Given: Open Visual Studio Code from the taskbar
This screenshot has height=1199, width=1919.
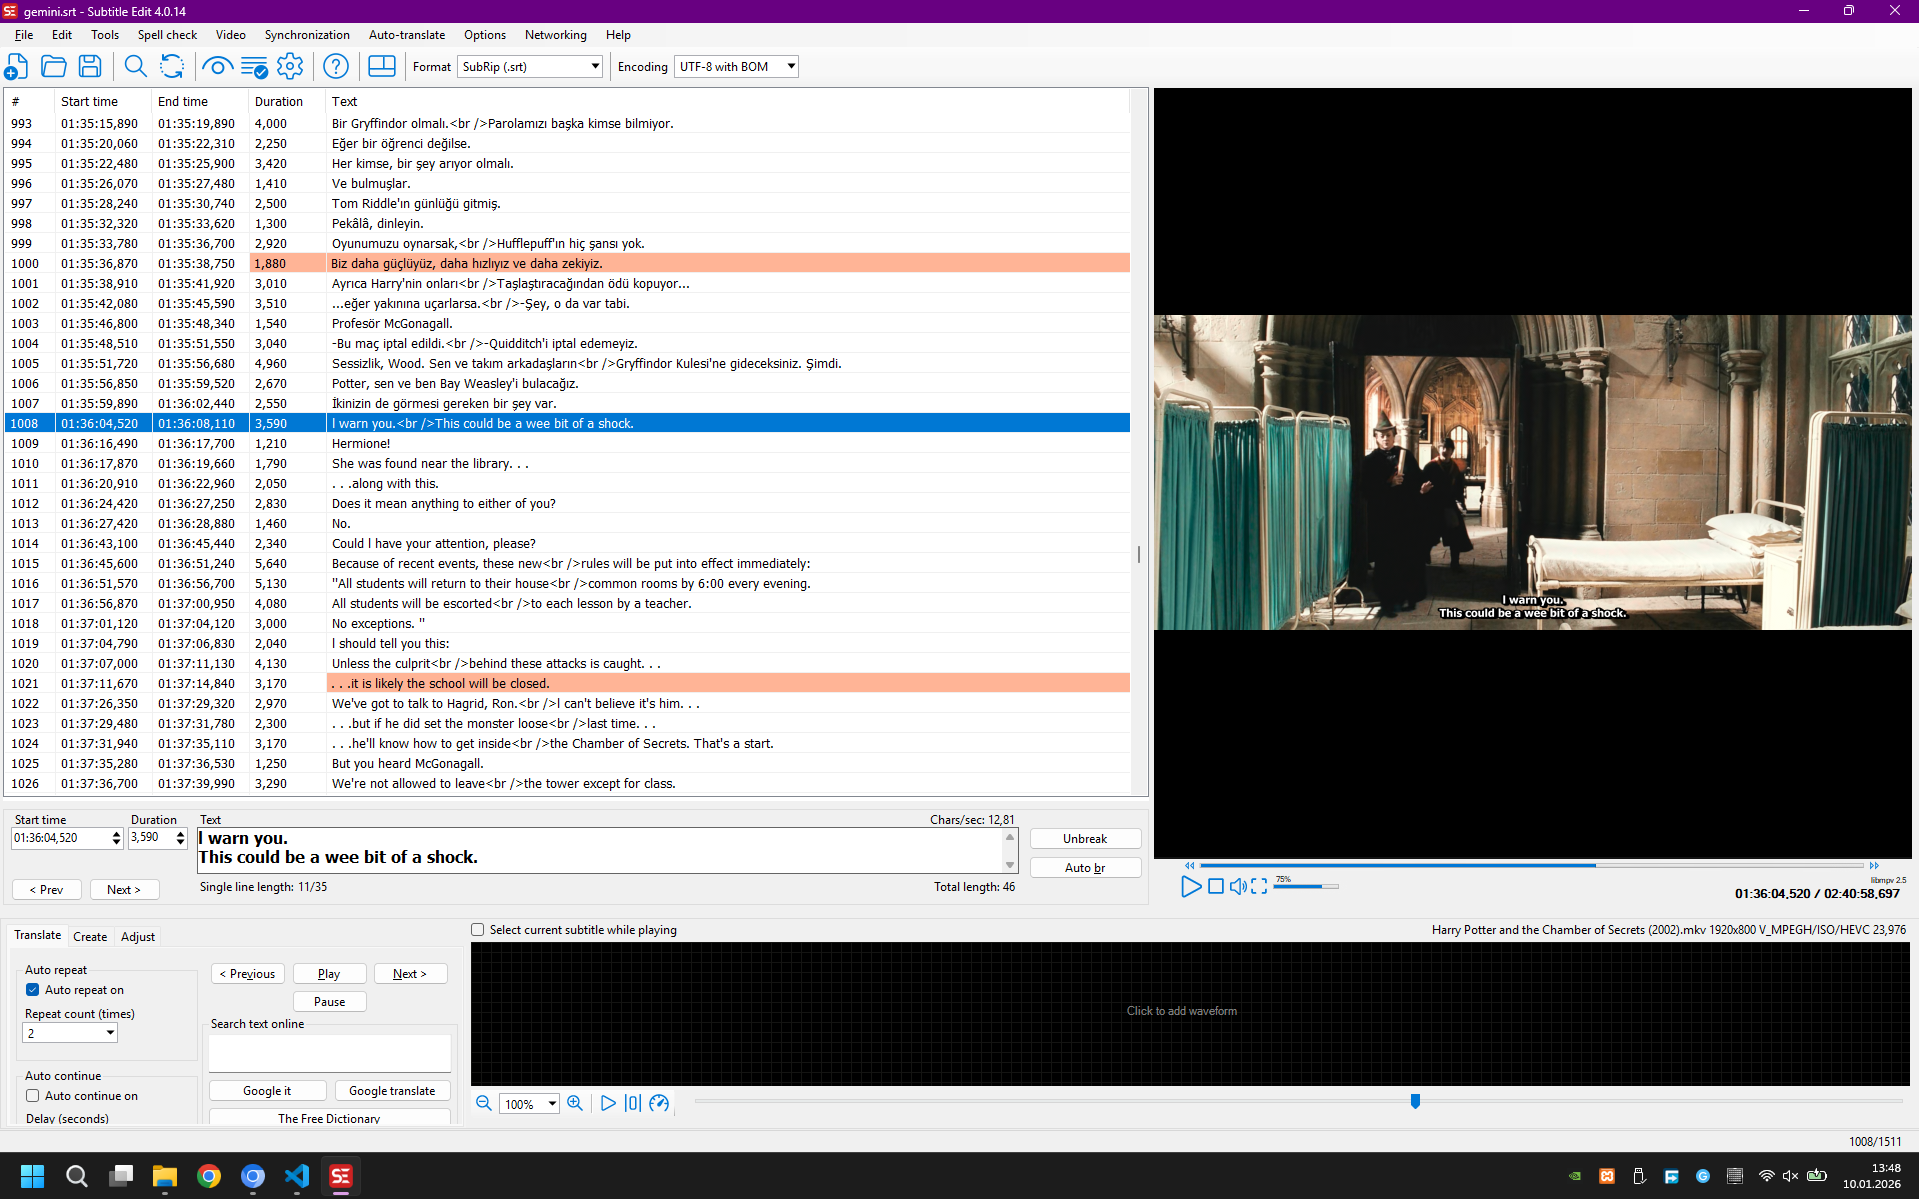Looking at the screenshot, I should [x=297, y=1176].
